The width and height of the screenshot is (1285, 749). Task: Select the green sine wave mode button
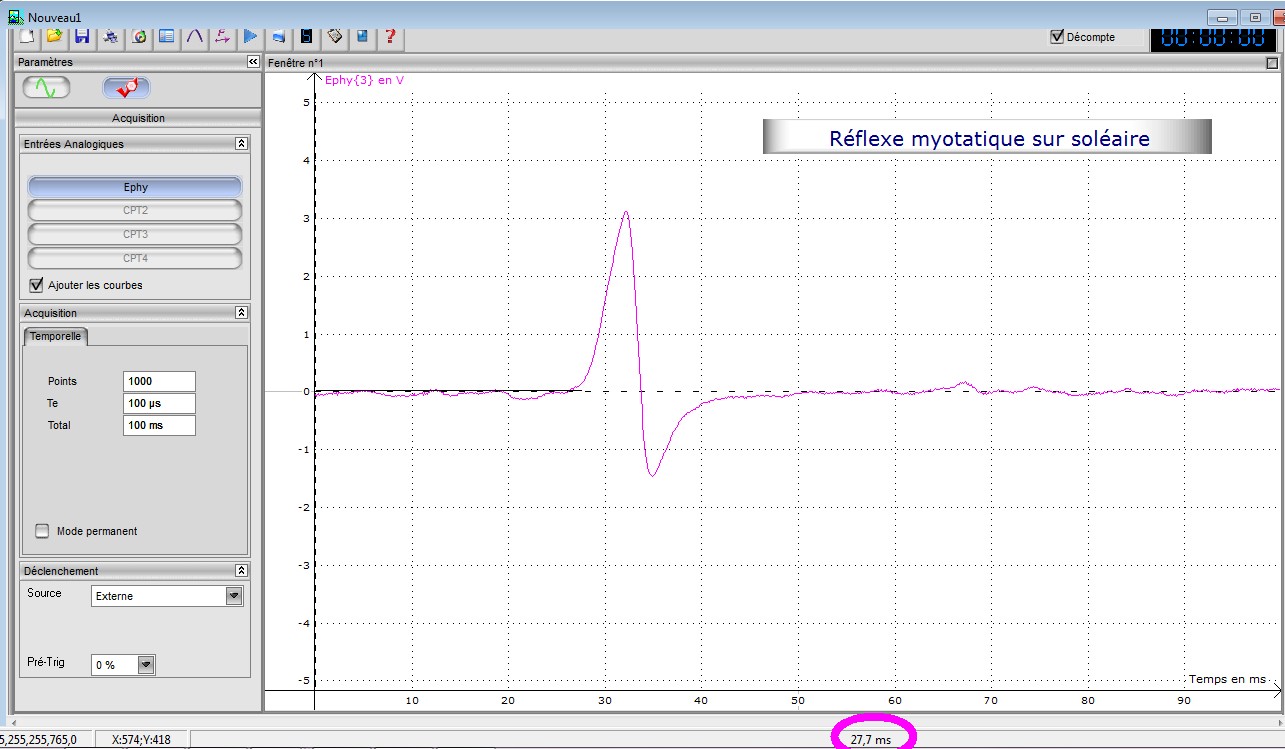pos(46,88)
